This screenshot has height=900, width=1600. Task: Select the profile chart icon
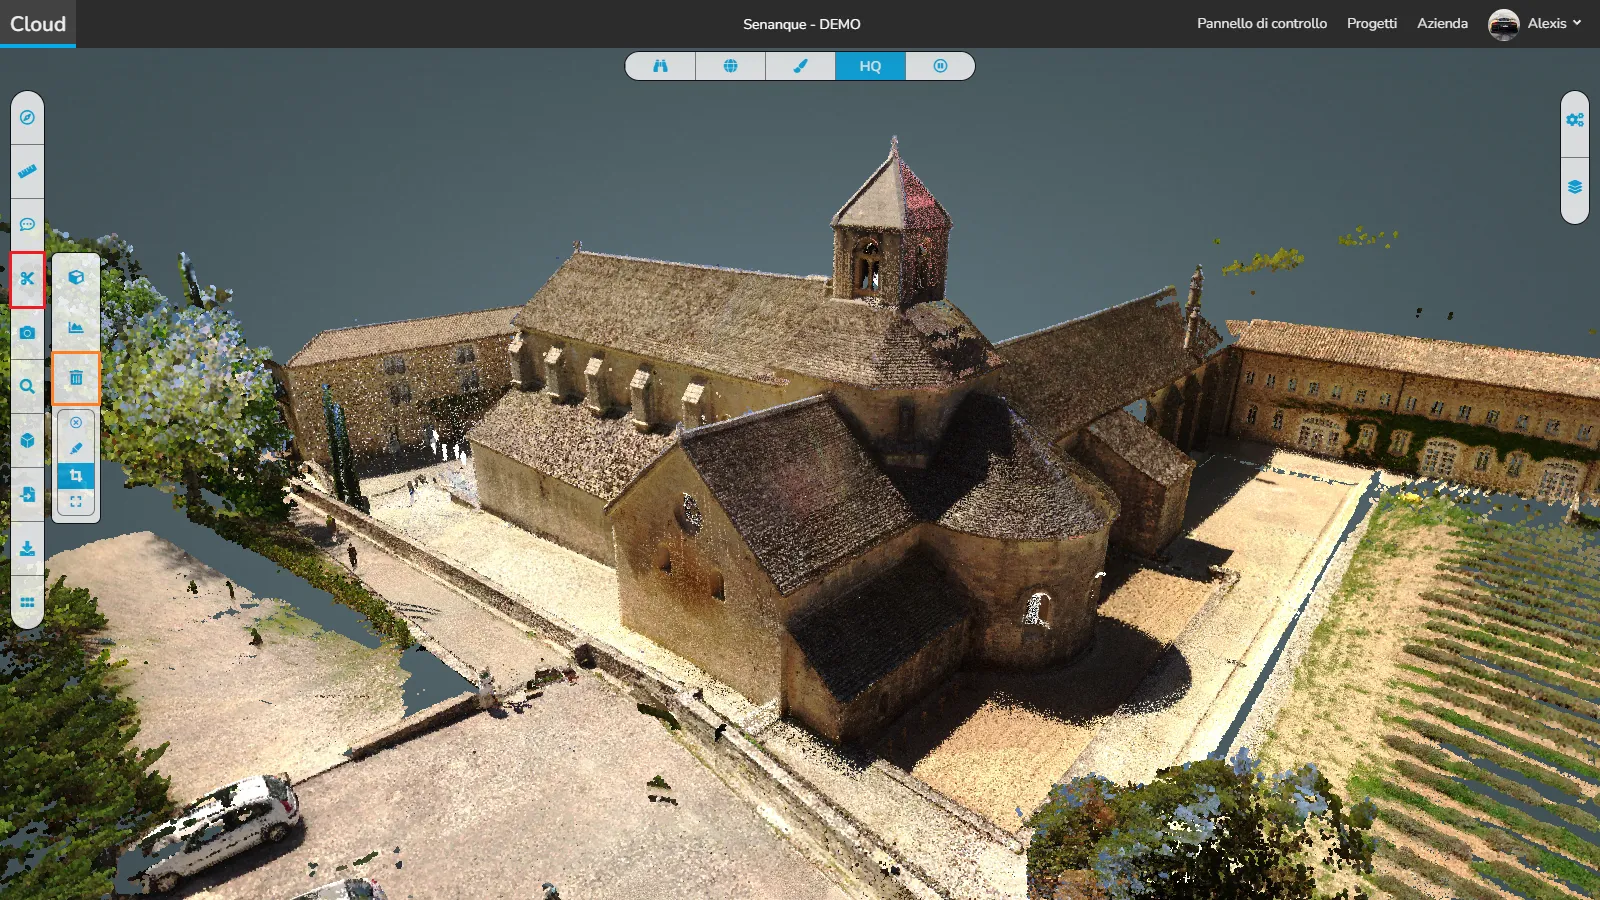[76, 327]
